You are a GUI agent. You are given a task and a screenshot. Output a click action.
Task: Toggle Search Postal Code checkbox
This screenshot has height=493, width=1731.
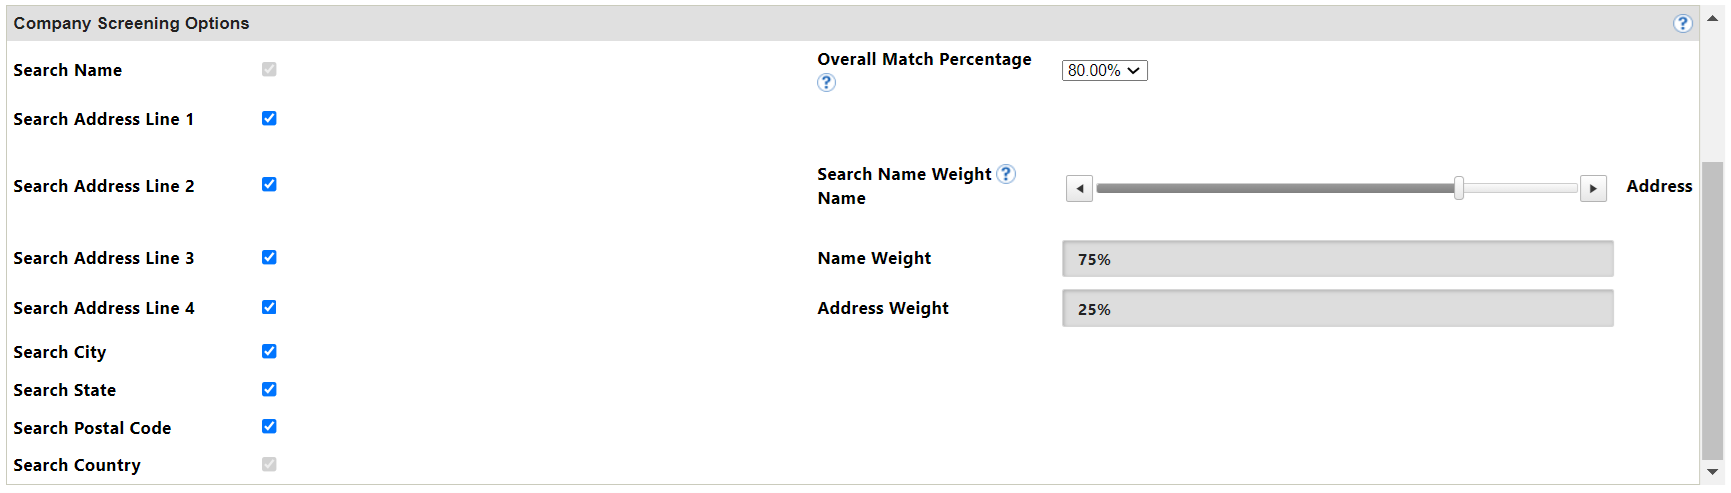269,426
